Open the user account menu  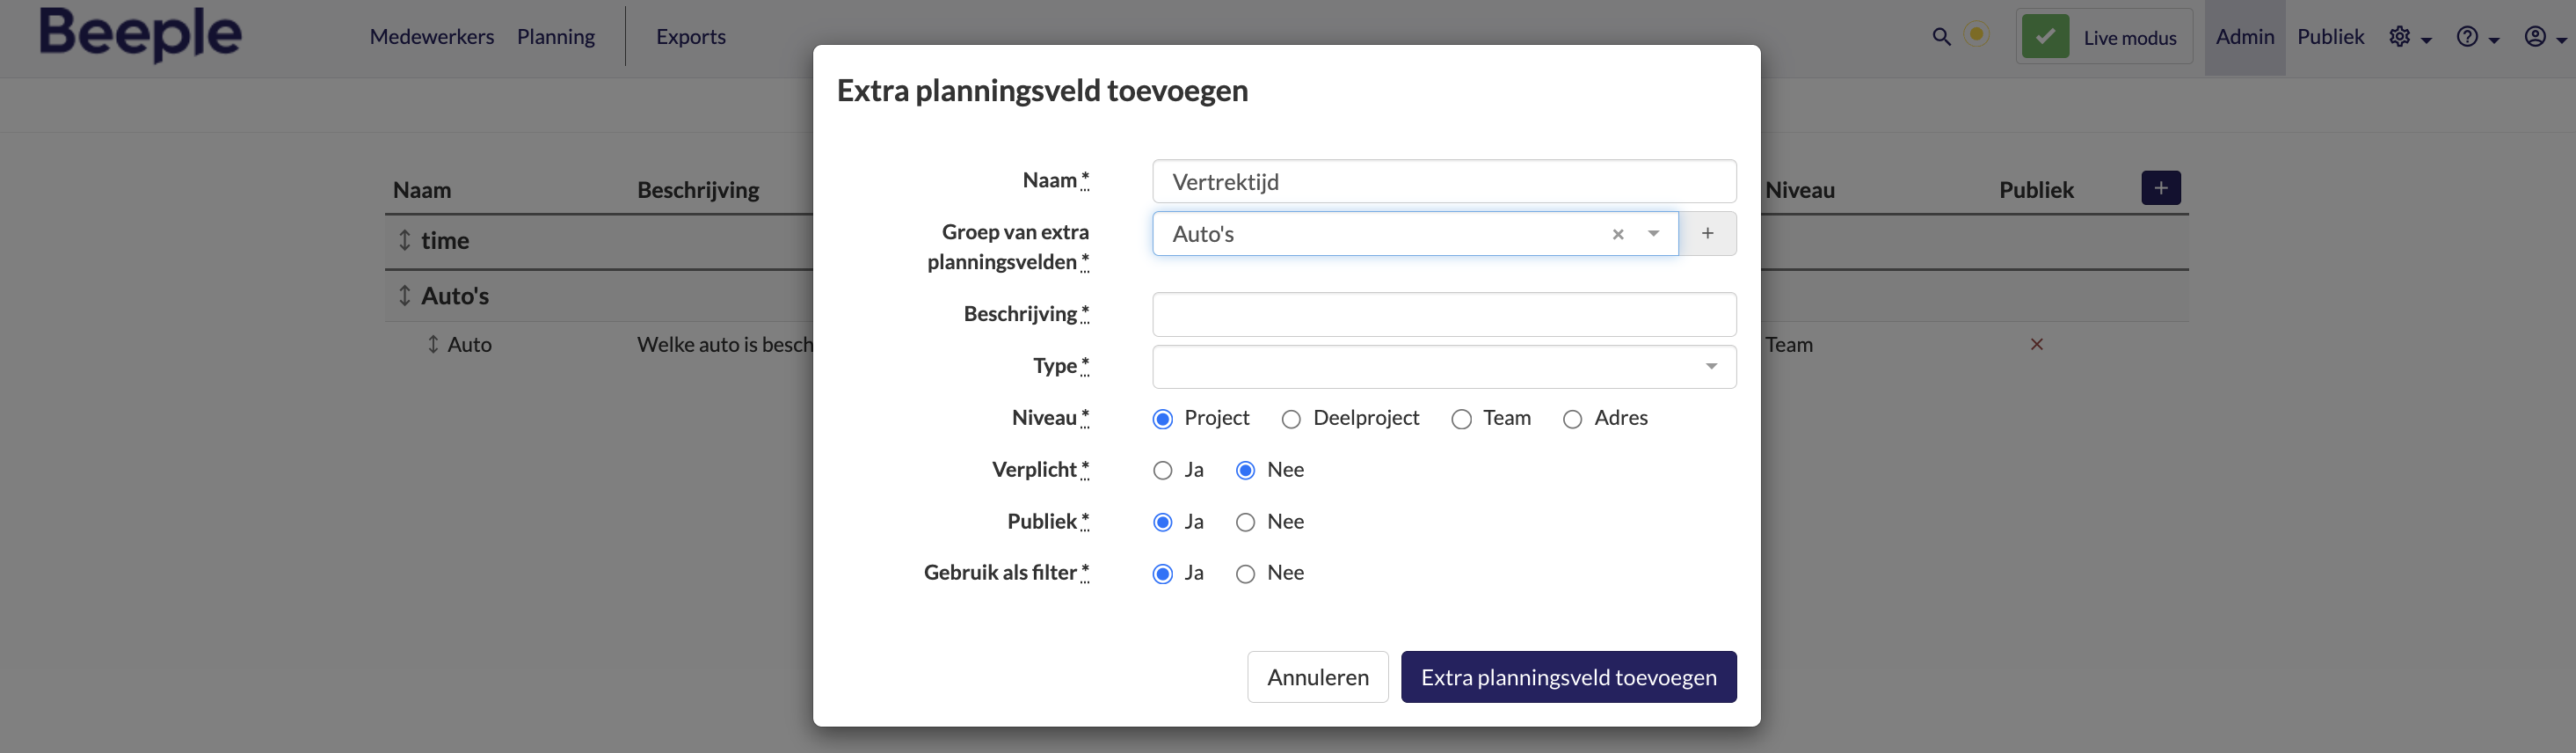point(2545,37)
